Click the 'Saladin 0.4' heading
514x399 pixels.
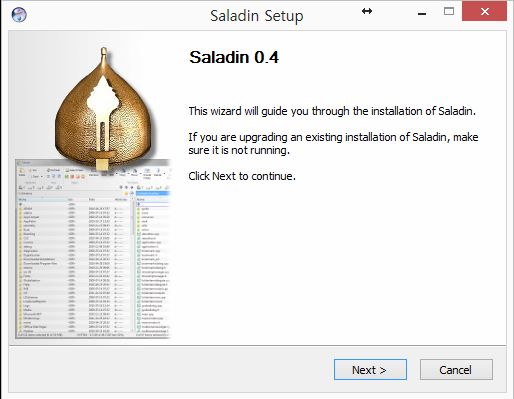click(234, 57)
